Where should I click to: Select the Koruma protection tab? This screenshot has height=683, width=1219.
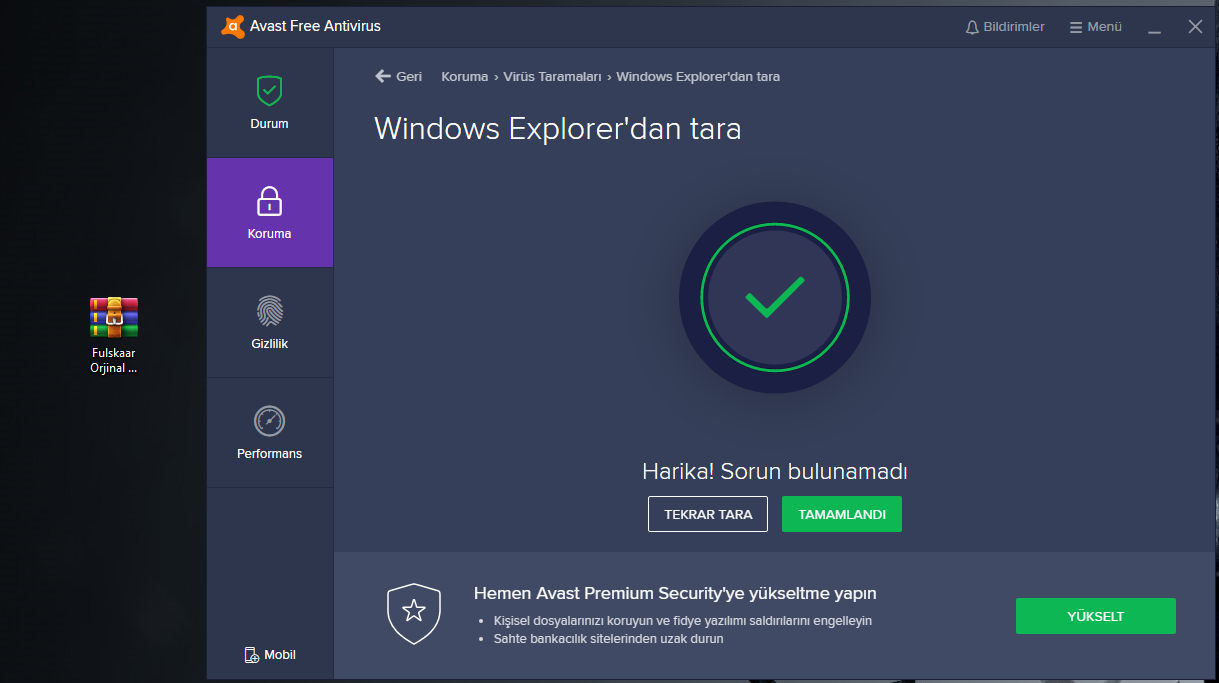[269, 212]
